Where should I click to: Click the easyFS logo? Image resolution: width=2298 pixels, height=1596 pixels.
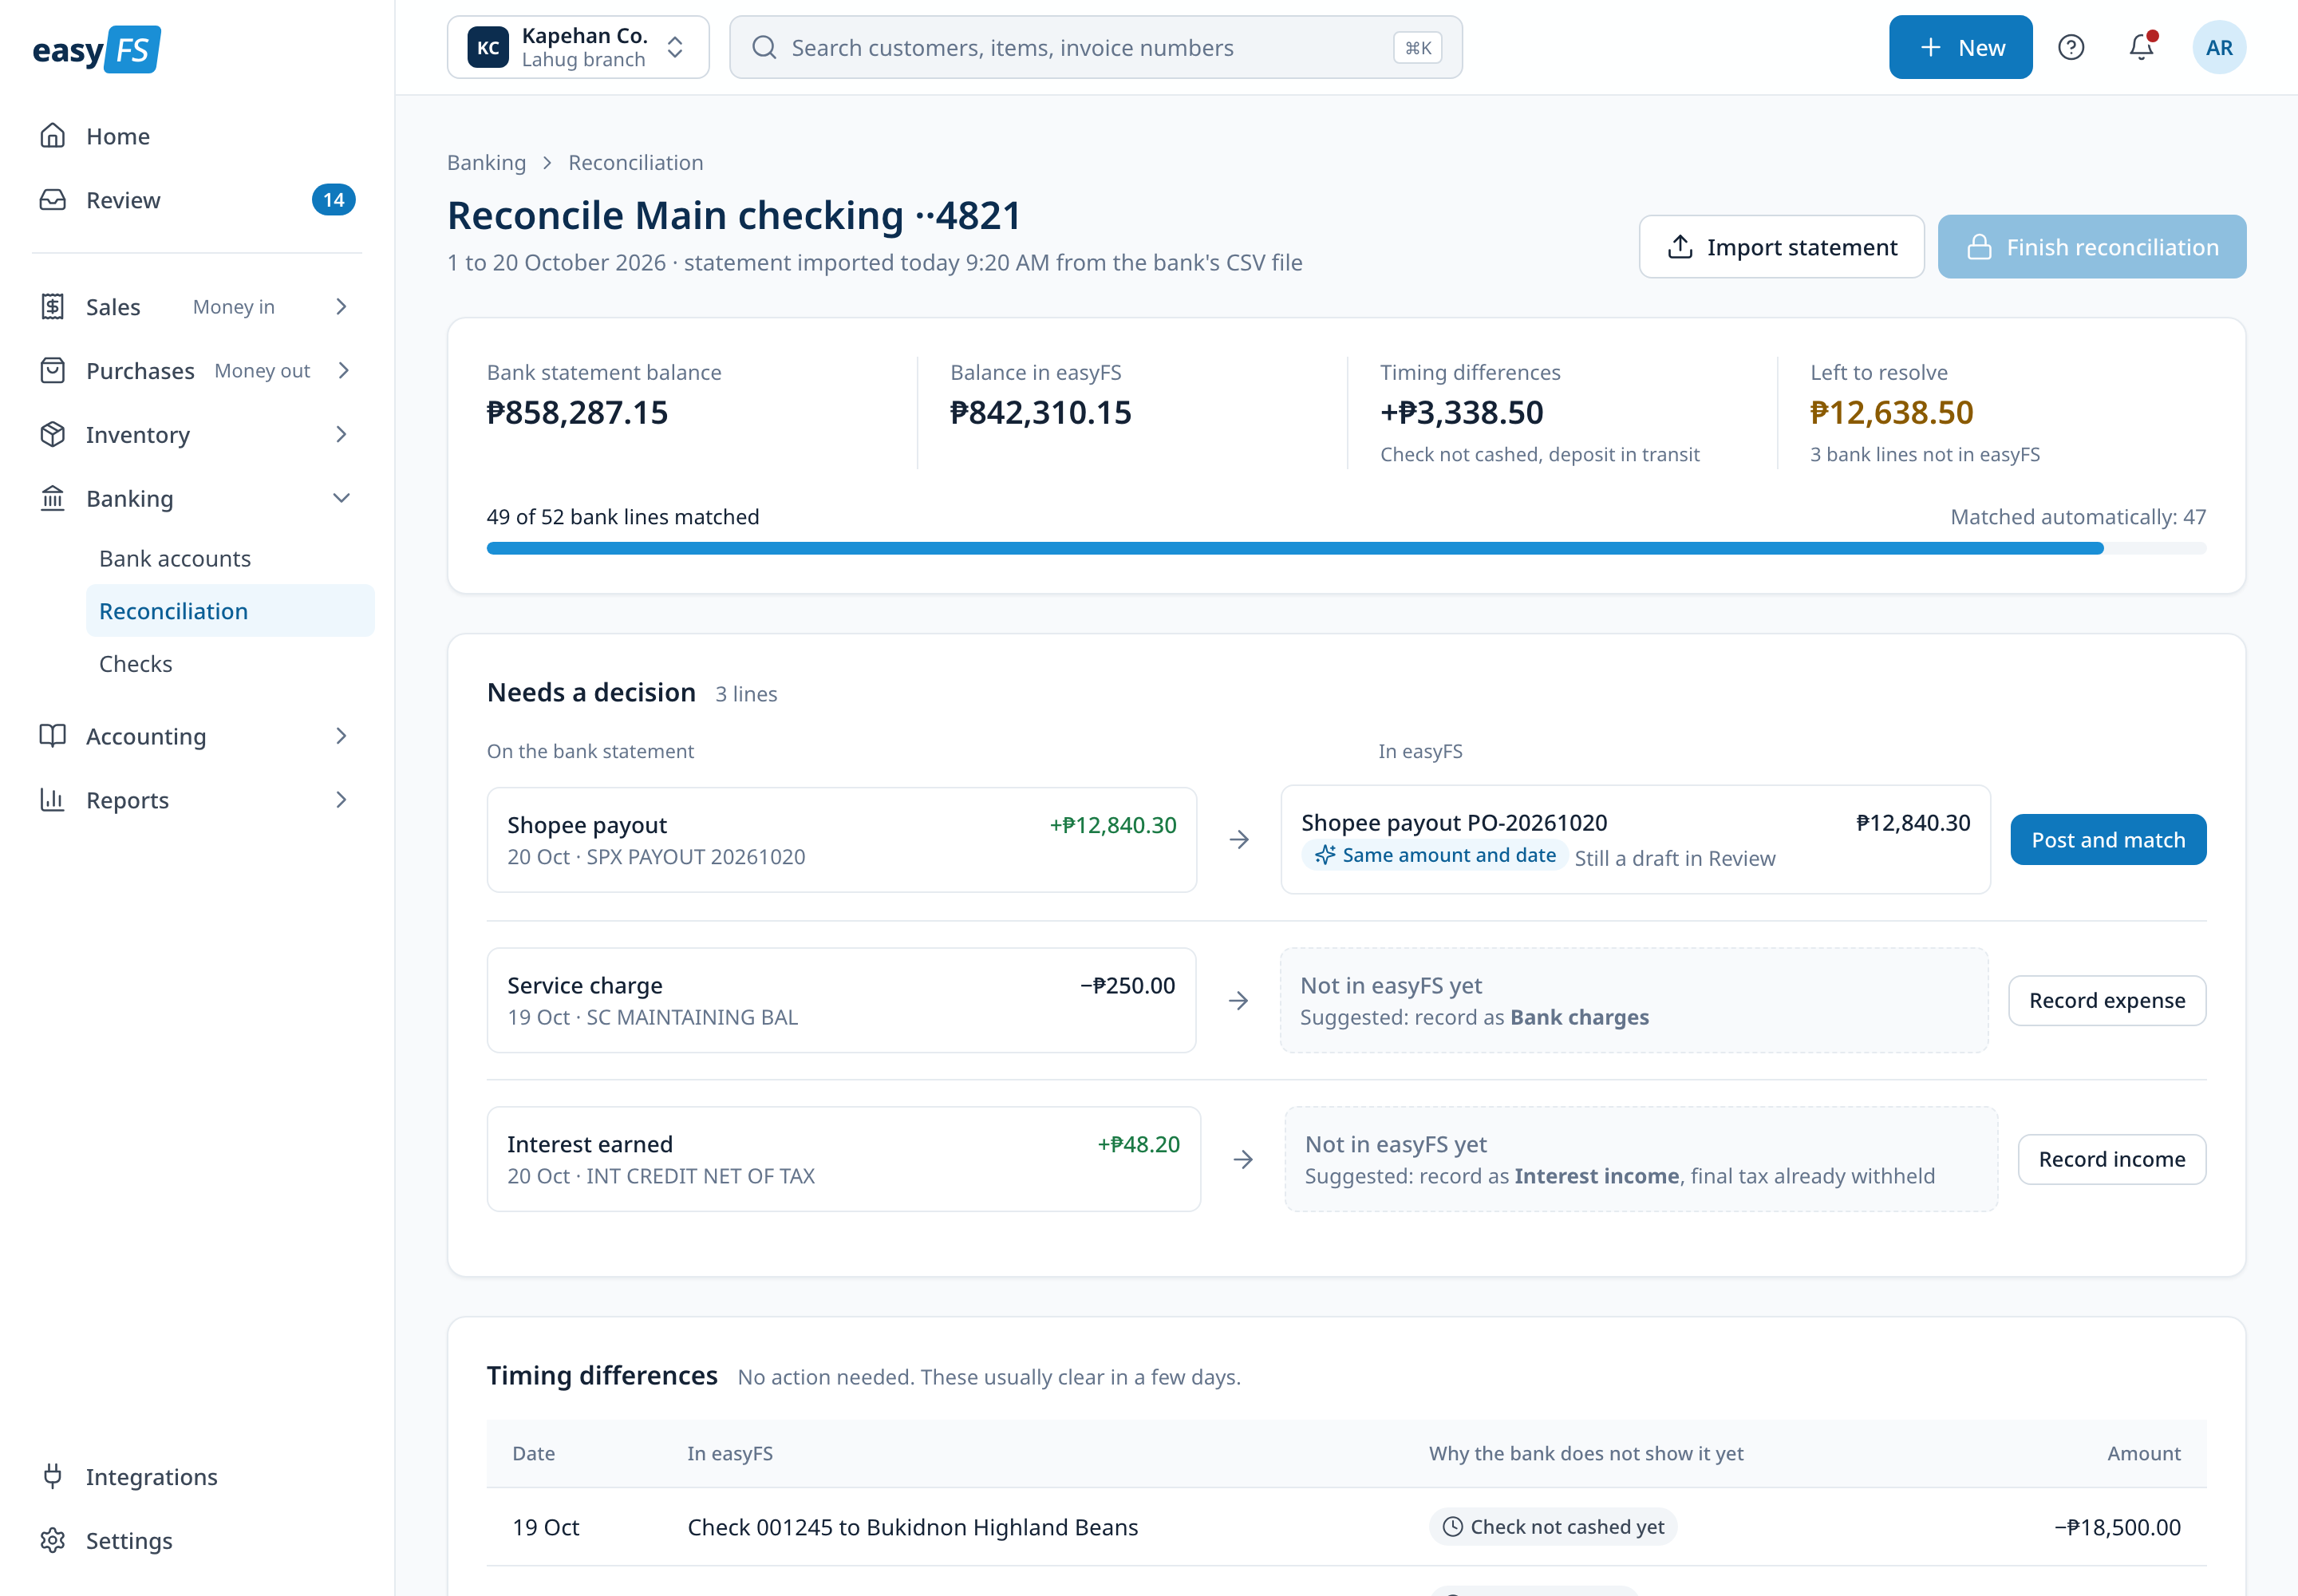(96, 49)
